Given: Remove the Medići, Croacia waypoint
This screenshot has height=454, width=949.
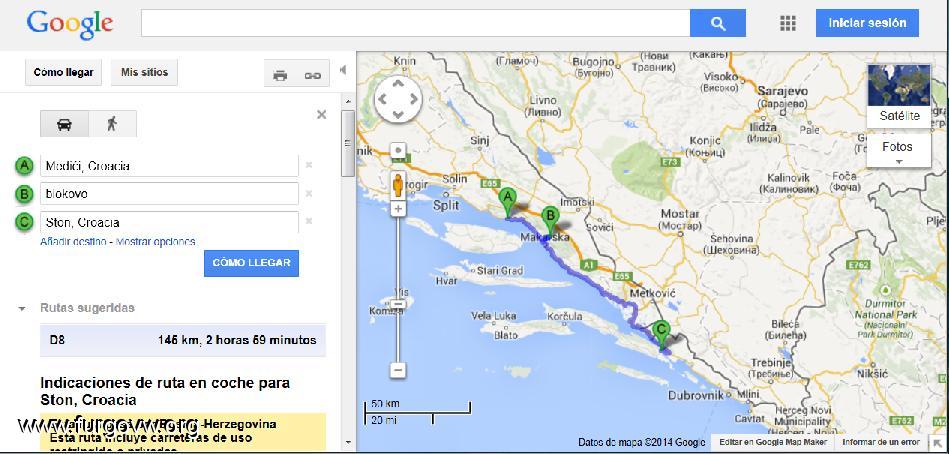Looking at the screenshot, I should 309,165.
